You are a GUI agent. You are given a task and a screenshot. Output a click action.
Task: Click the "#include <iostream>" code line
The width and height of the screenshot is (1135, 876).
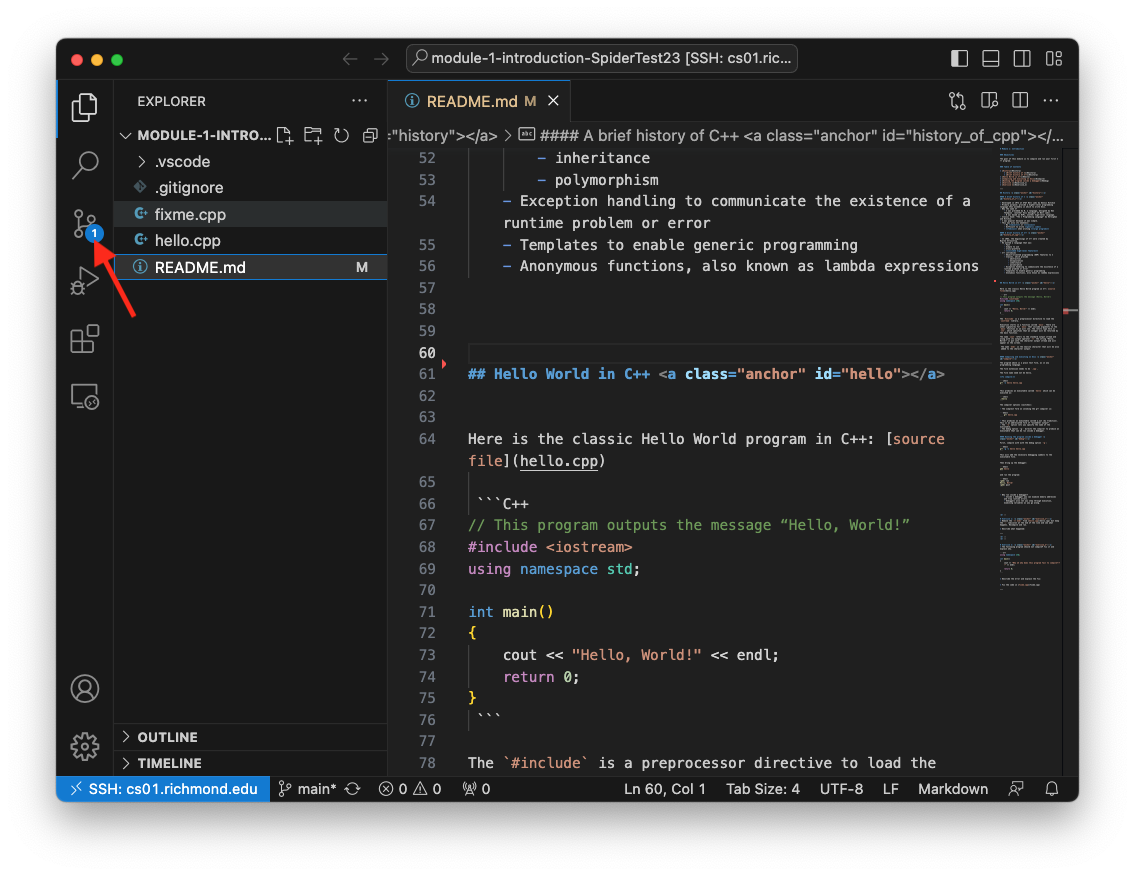(550, 547)
